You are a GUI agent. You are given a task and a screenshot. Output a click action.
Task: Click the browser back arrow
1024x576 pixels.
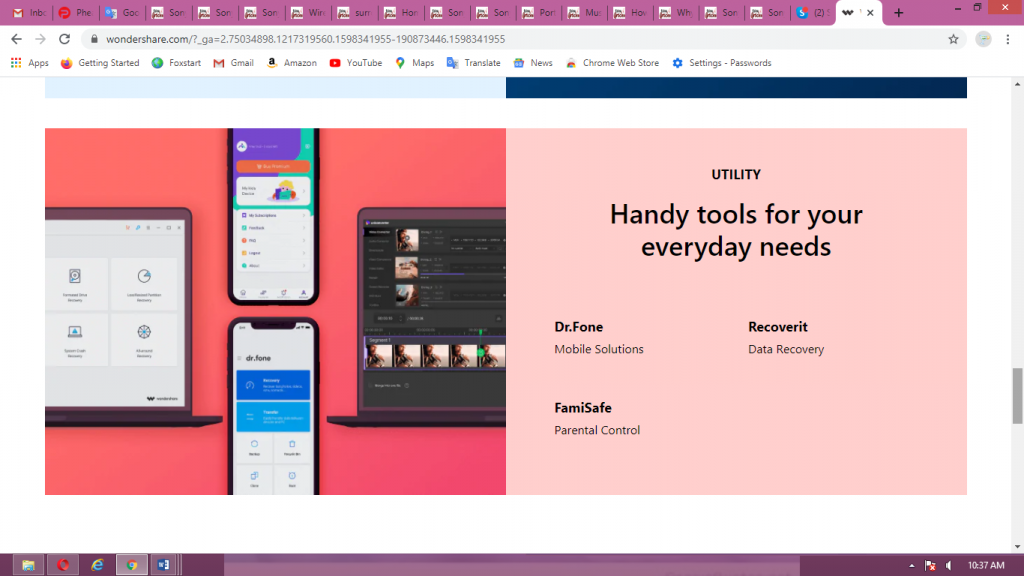point(16,39)
